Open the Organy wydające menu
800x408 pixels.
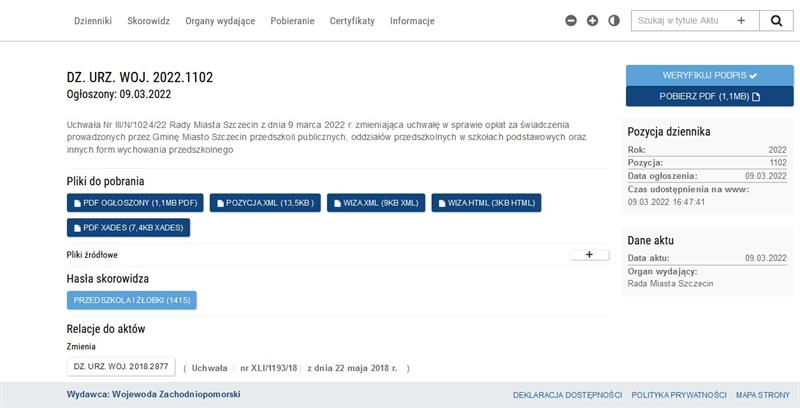pos(220,21)
